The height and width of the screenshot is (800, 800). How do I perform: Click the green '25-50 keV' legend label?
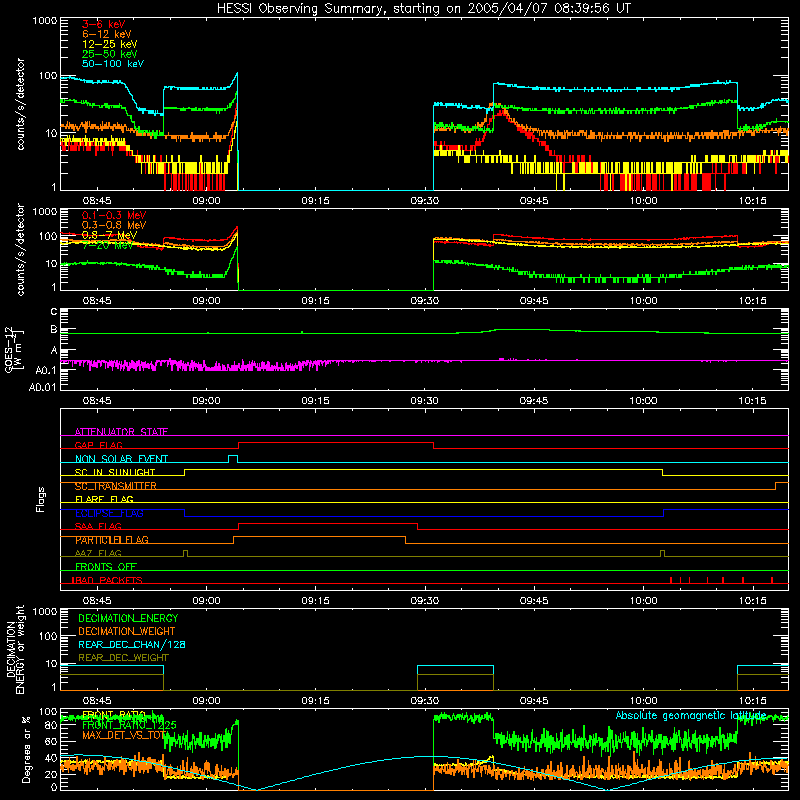pyautogui.click(x=110, y=54)
